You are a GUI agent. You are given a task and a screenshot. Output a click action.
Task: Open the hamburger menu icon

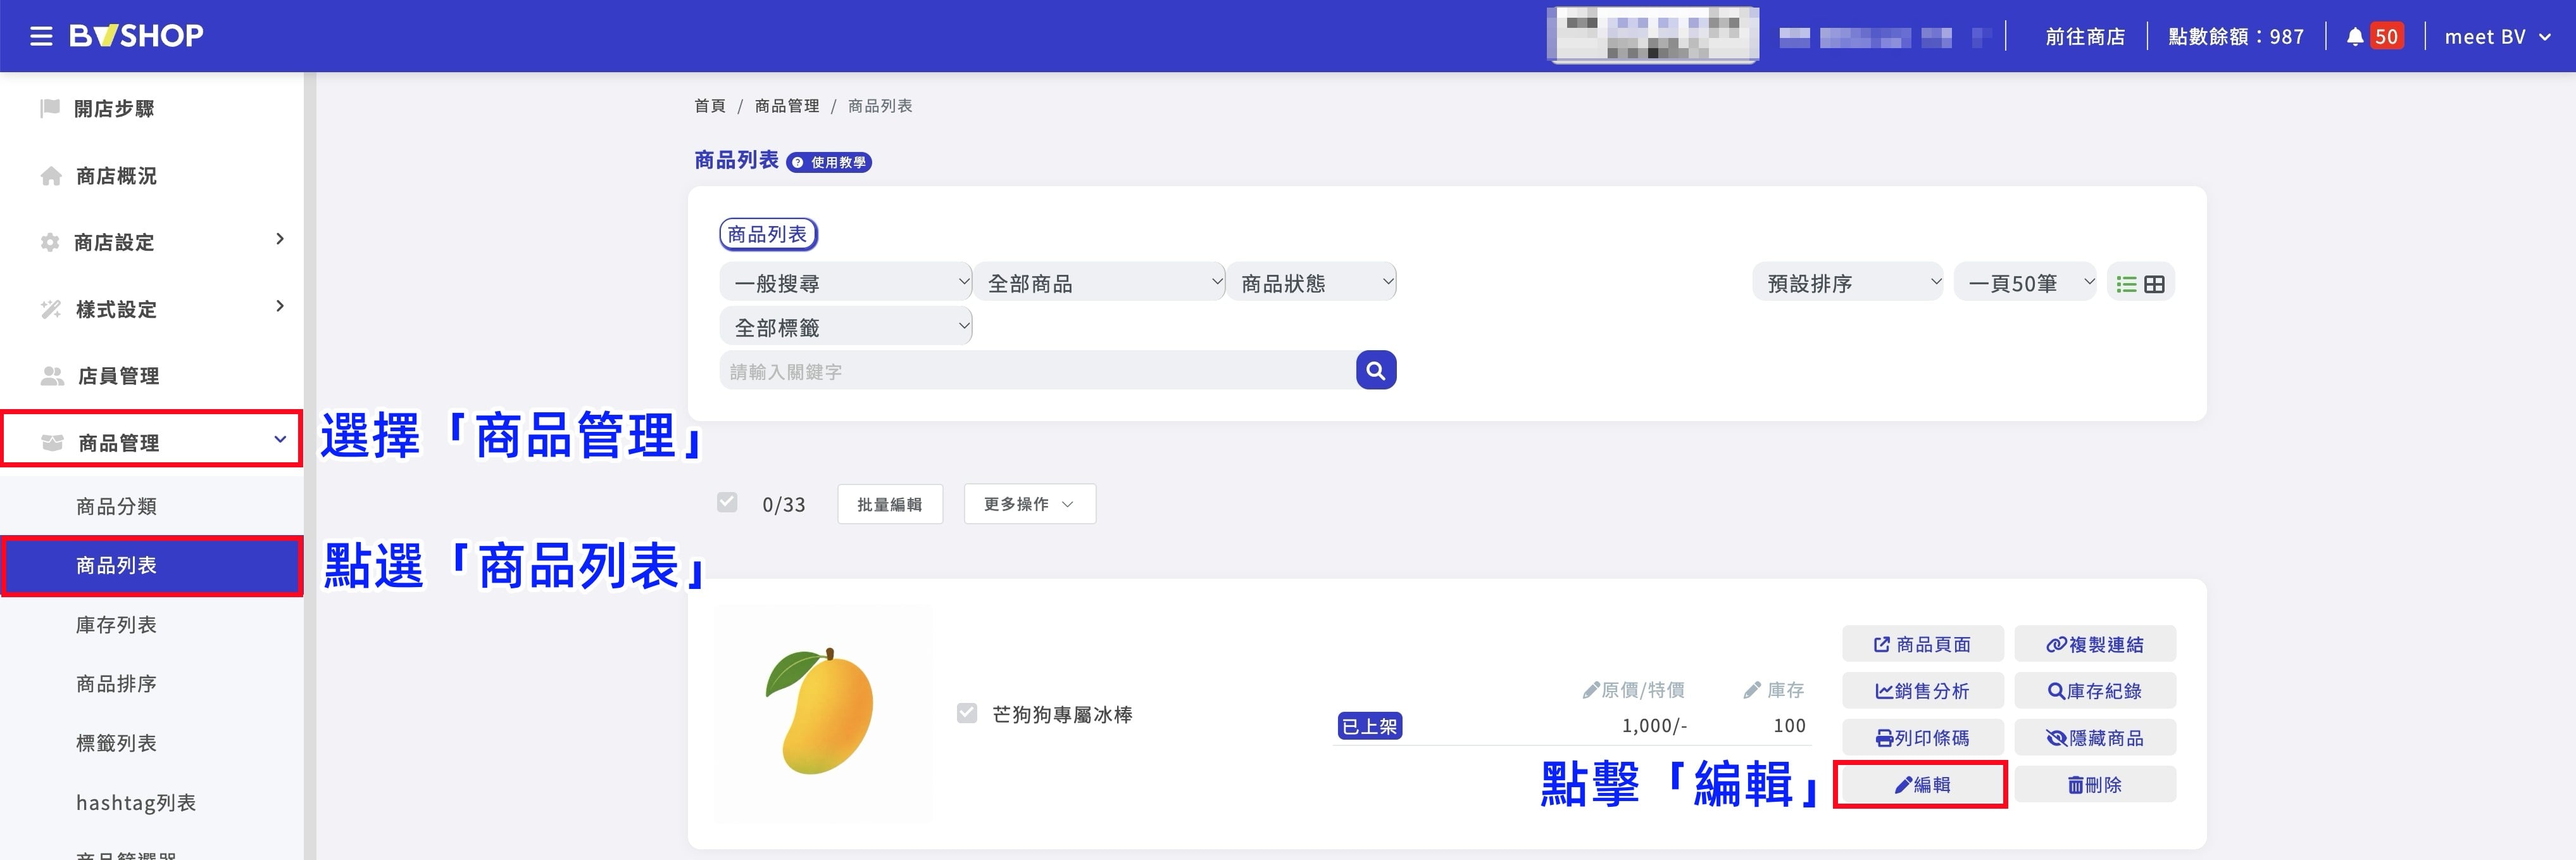click(x=41, y=37)
